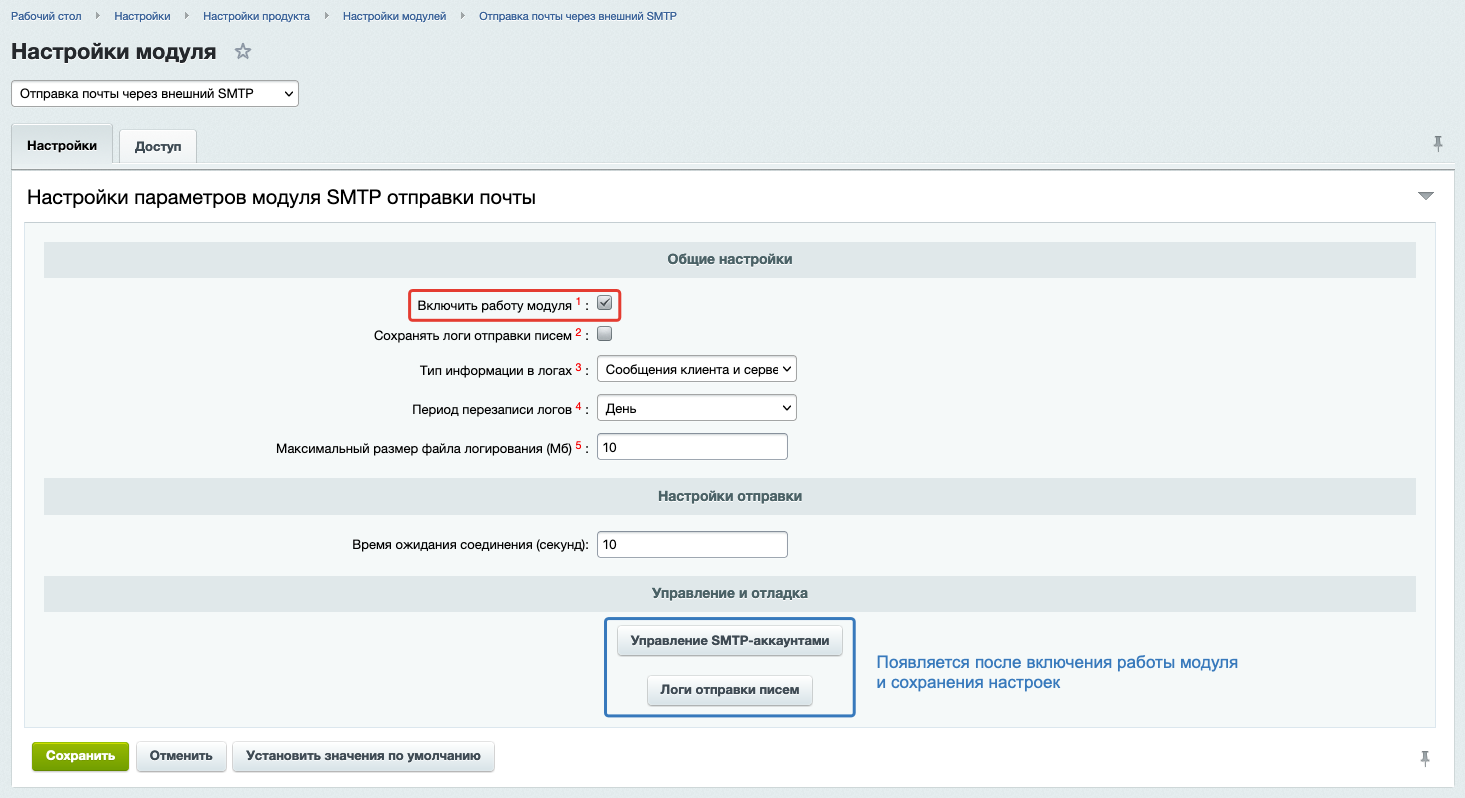Click 'Установить значения по умолчанию' button

pos(364,756)
